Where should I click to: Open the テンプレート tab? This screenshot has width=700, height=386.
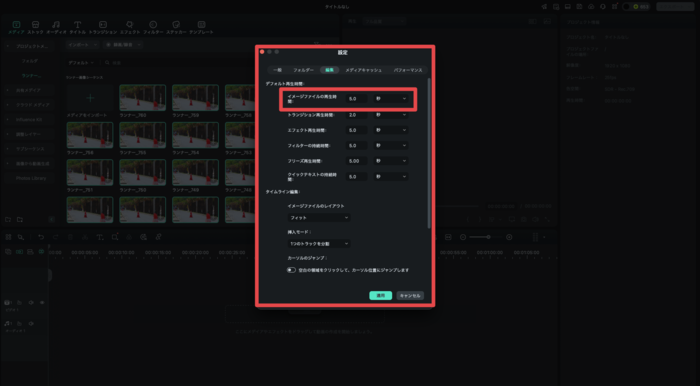[x=201, y=28]
